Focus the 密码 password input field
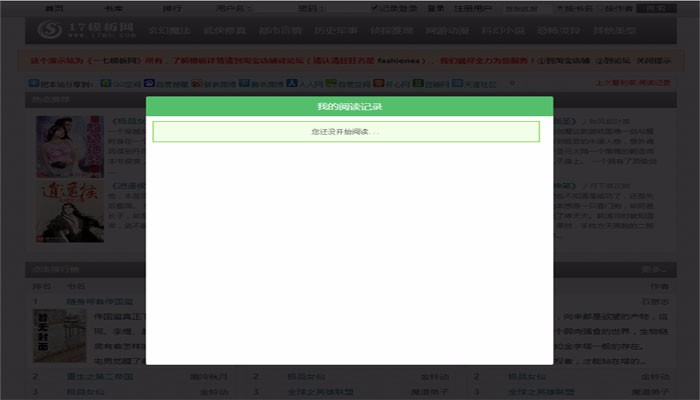700x400 pixels. tap(346, 8)
